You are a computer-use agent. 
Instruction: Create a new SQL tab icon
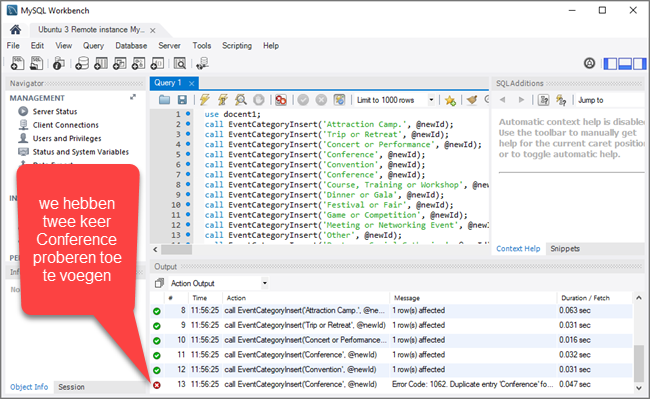pyautogui.click(x=17, y=63)
